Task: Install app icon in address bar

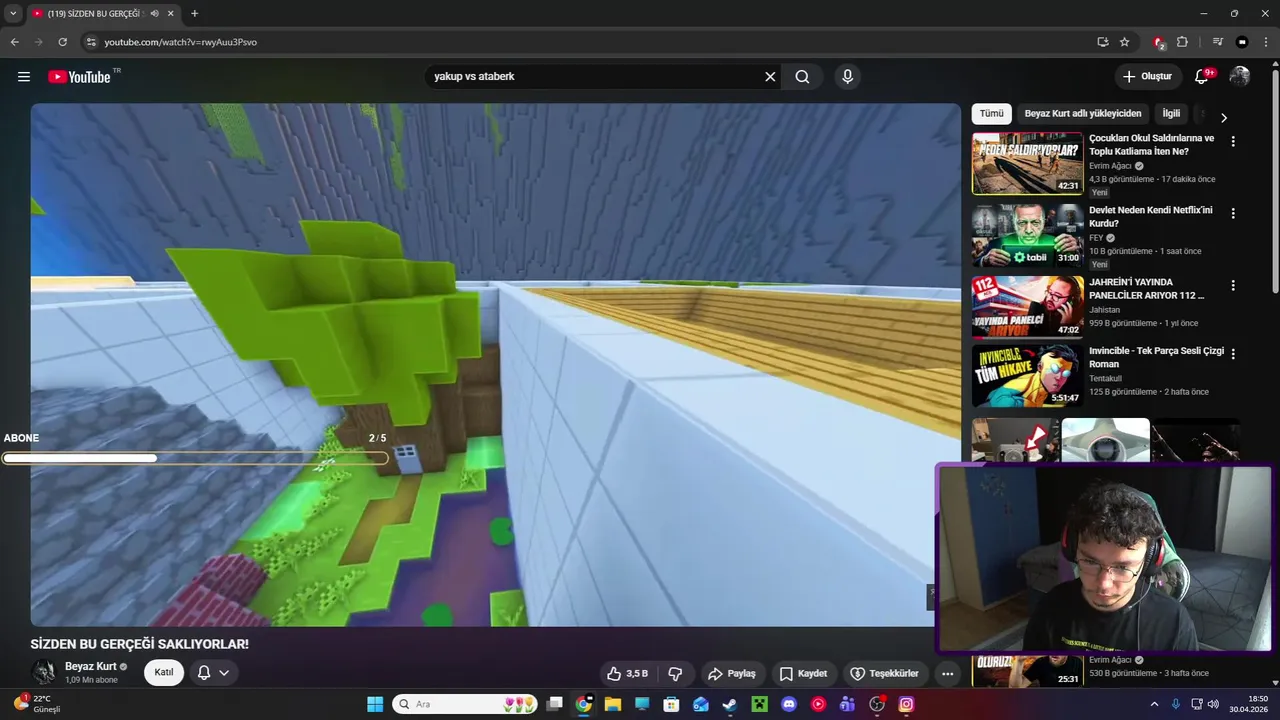Action: (1102, 42)
